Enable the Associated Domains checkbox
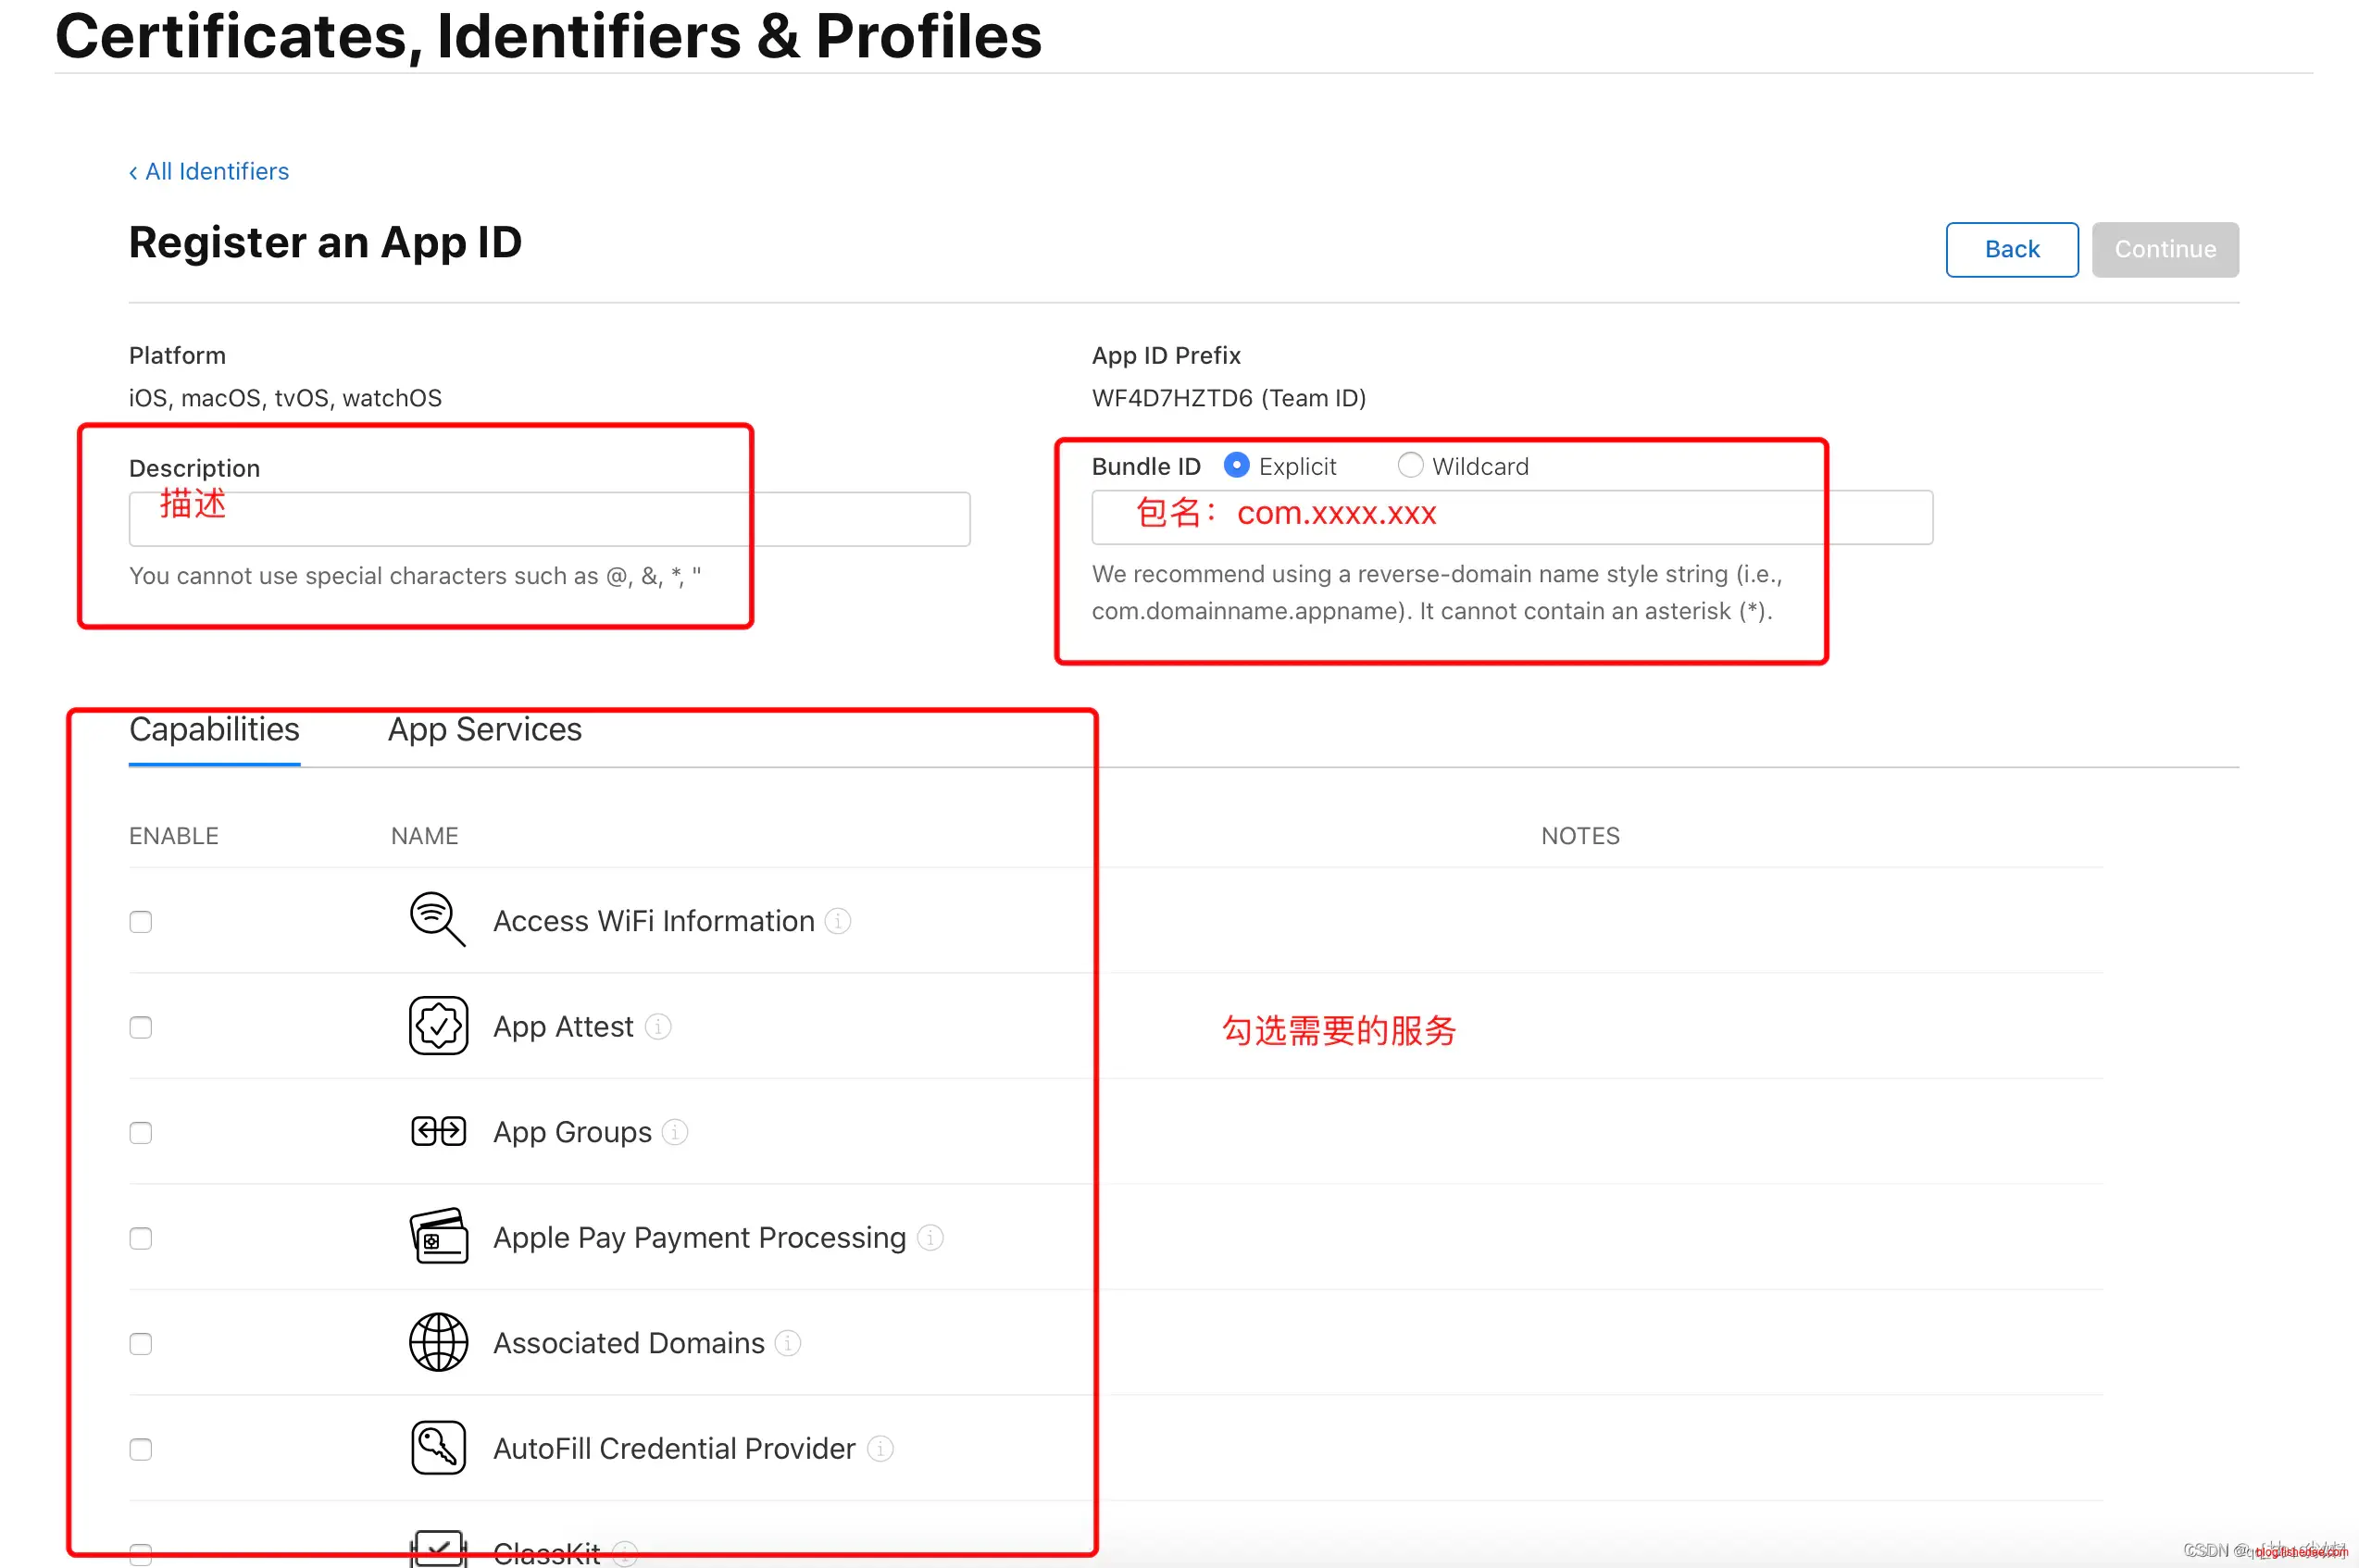The height and width of the screenshot is (1568, 2359). pyautogui.click(x=141, y=1344)
